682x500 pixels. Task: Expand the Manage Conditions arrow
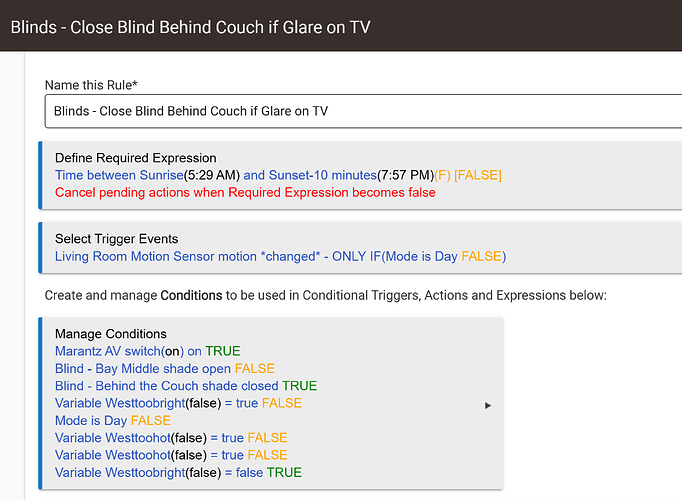click(x=488, y=406)
